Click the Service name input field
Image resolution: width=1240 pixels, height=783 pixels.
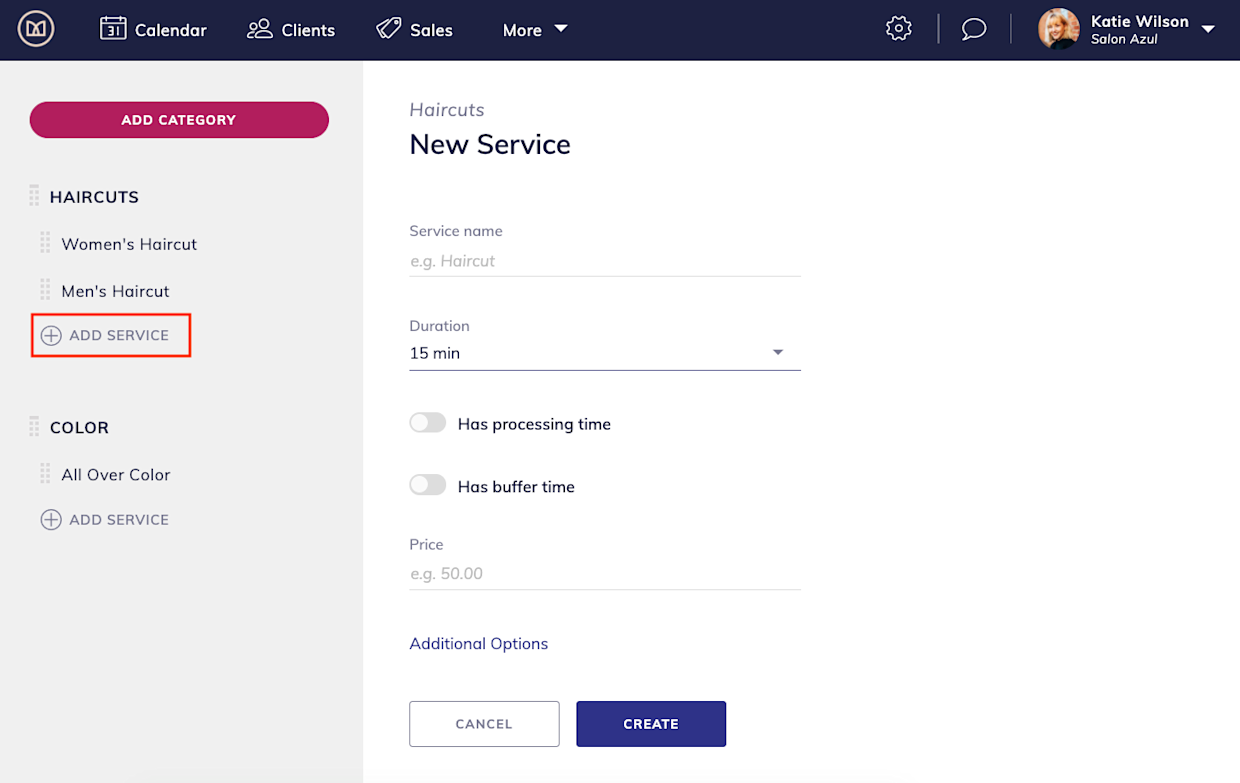tap(605, 261)
